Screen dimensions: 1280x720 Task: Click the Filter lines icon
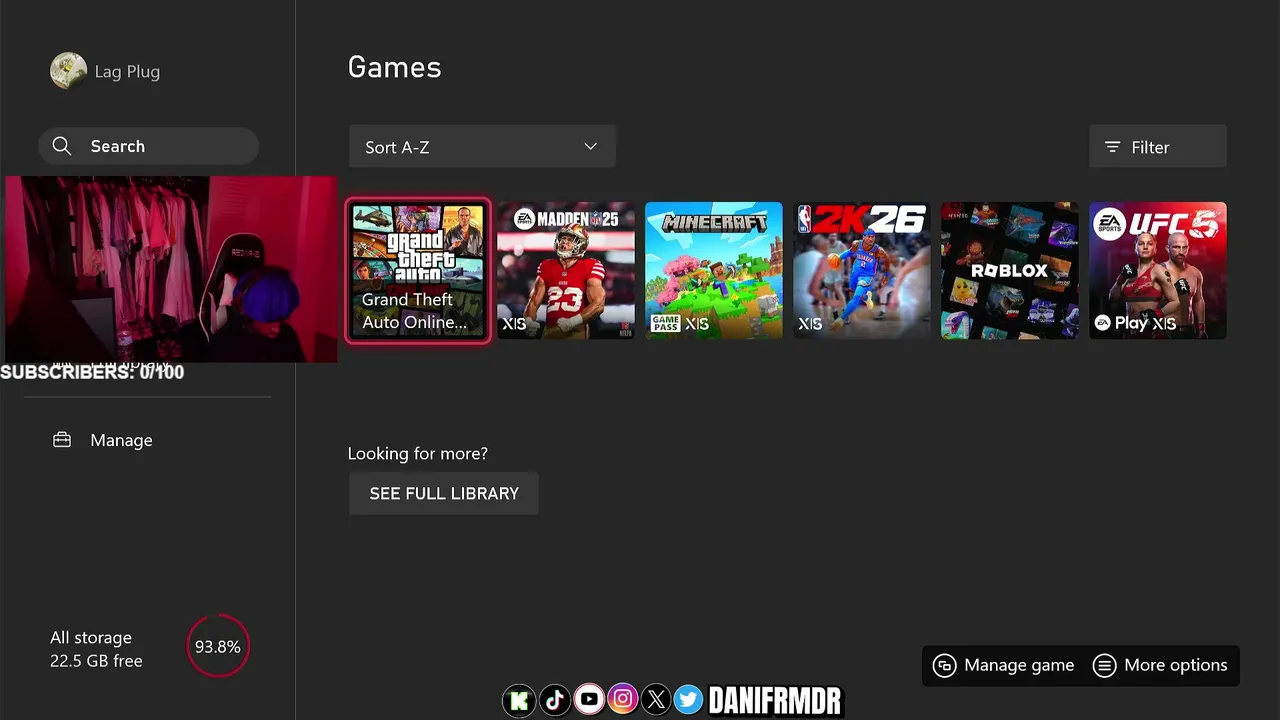pyautogui.click(x=1112, y=147)
